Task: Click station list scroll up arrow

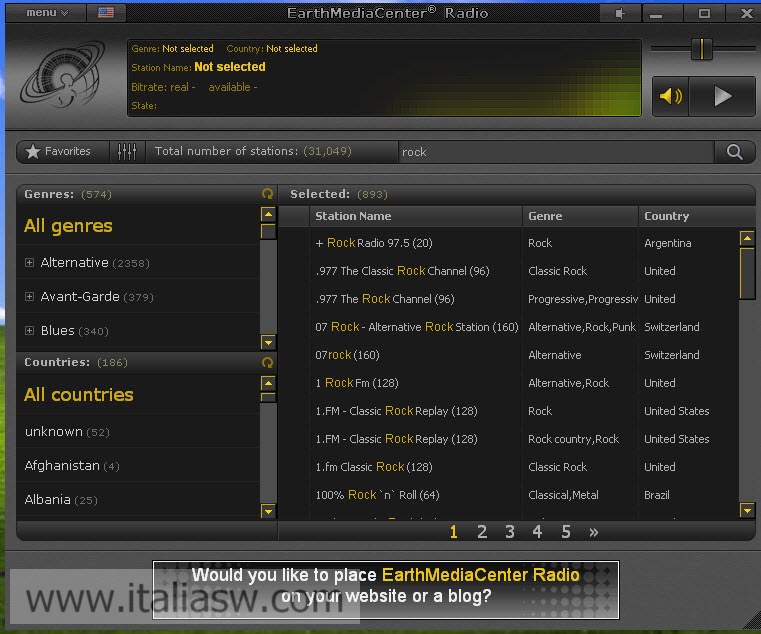Action: tap(747, 238)
